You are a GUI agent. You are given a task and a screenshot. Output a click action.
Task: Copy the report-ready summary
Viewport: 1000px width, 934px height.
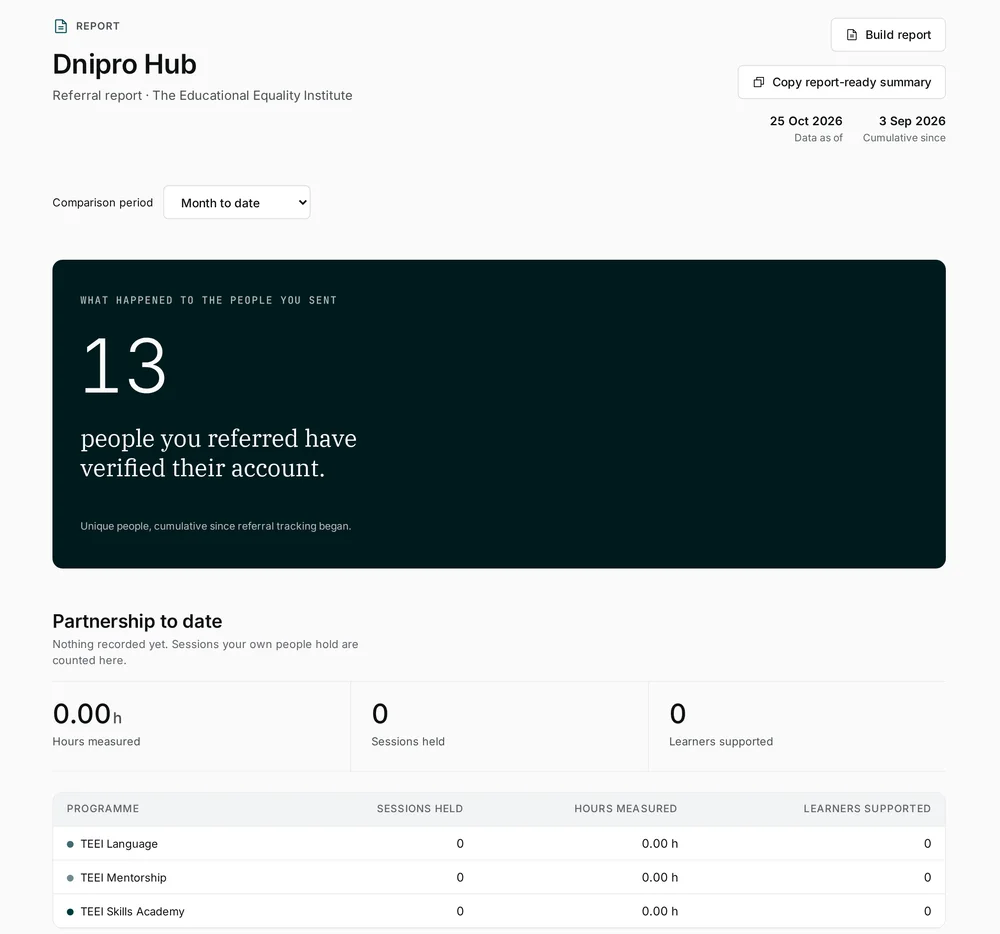841,82
